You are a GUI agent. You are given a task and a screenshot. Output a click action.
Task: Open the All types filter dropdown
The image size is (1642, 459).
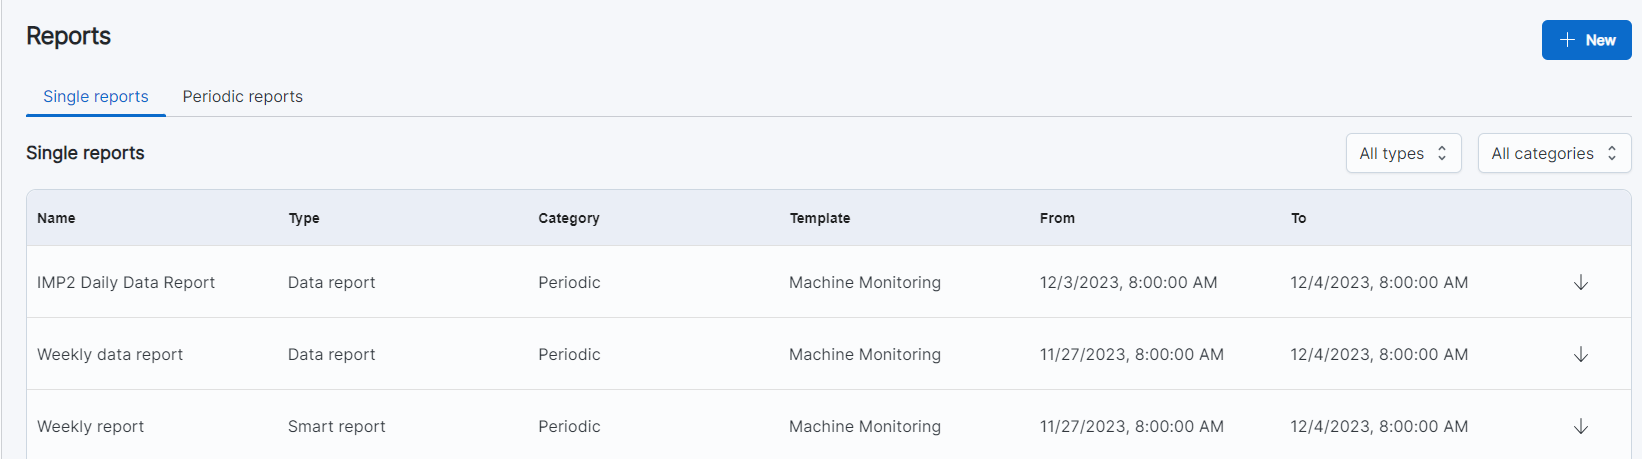[x=1403, y=153]
